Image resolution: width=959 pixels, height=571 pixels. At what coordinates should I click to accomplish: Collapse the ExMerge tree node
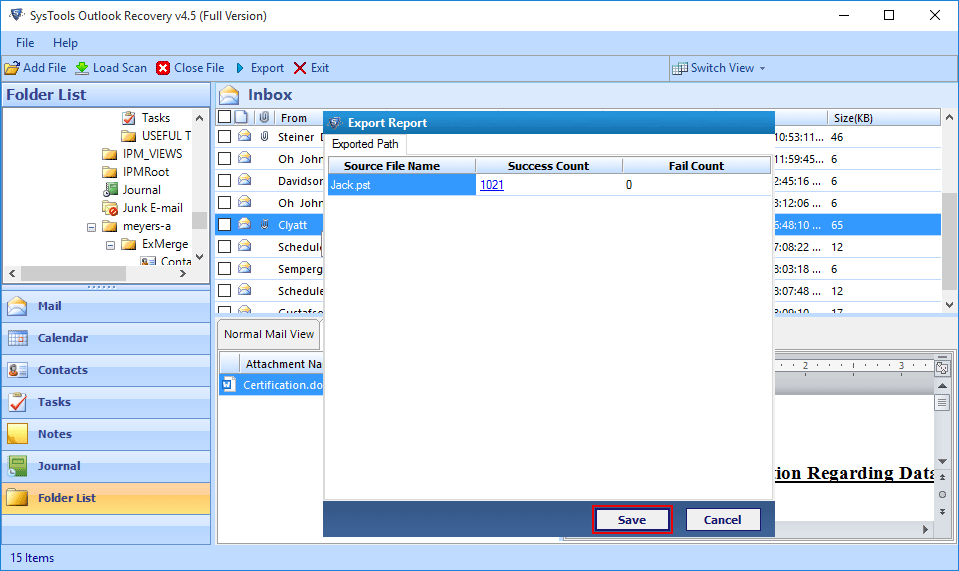pos(110,245)
